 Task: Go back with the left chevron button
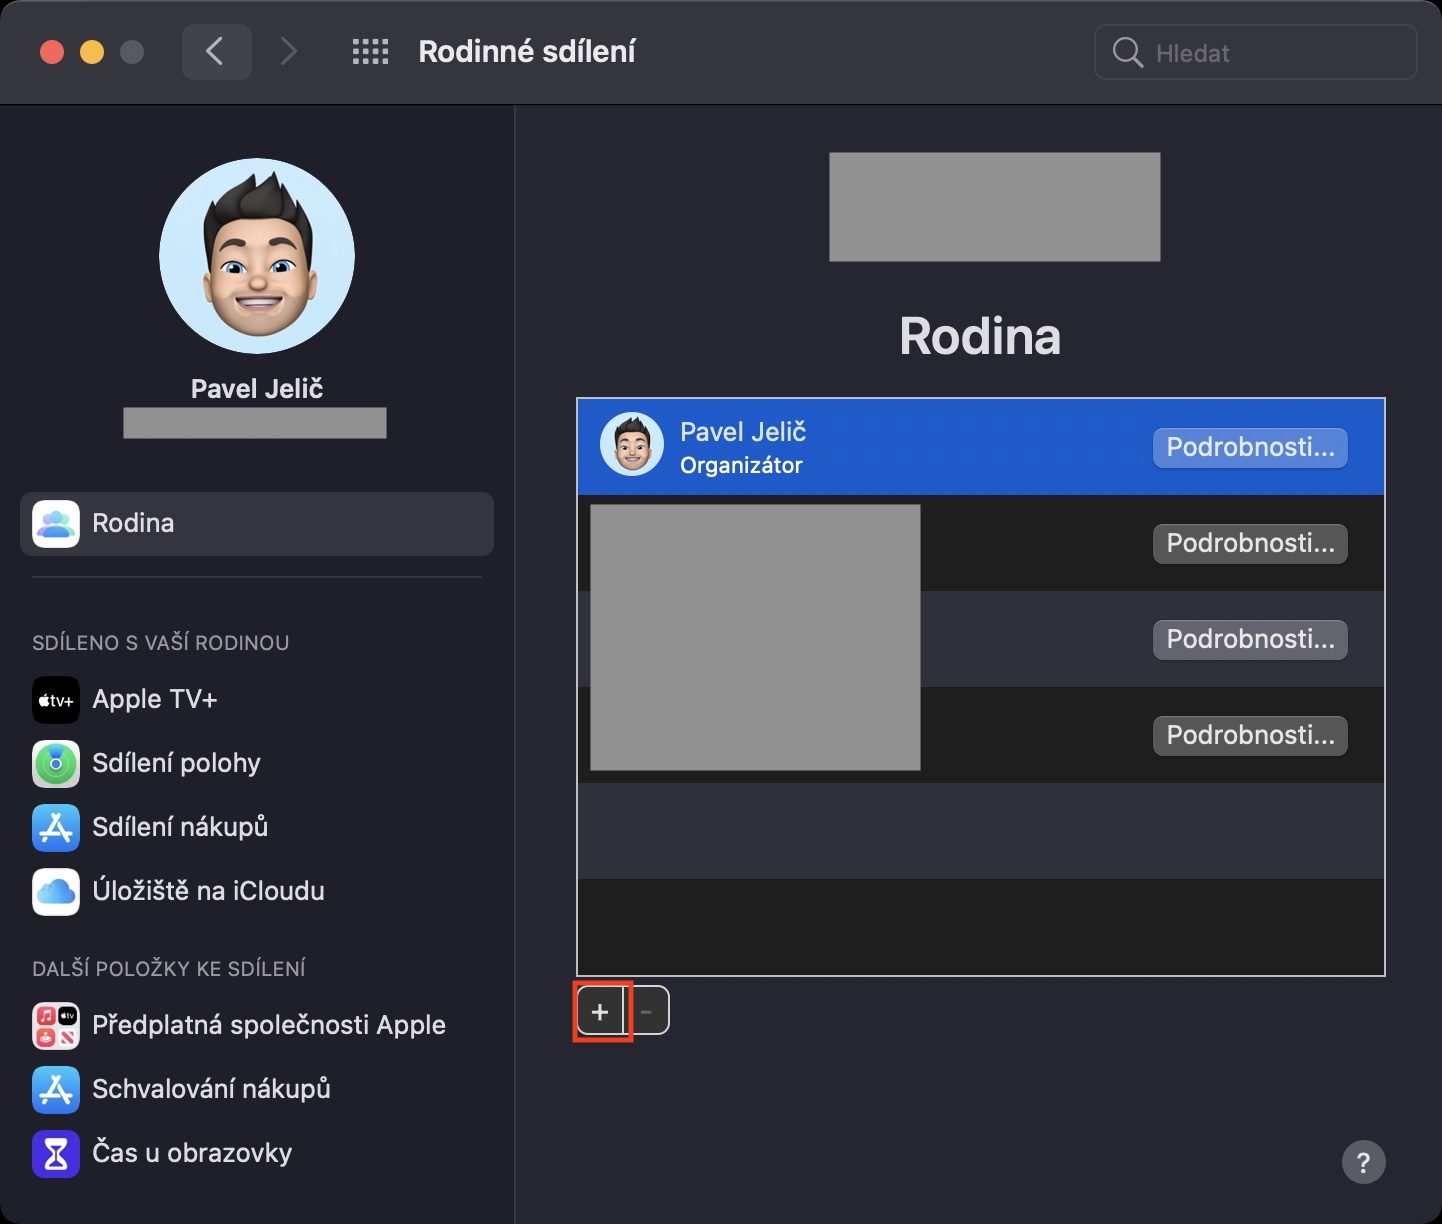[x=216, y=52]
